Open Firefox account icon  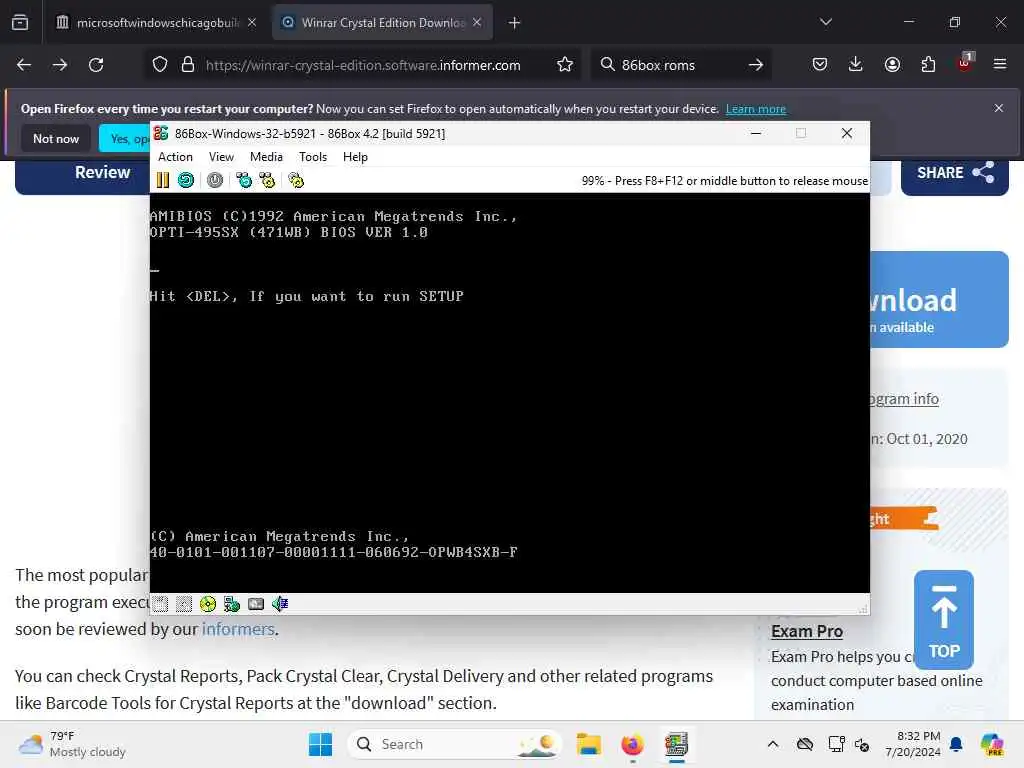pos(892,65)
